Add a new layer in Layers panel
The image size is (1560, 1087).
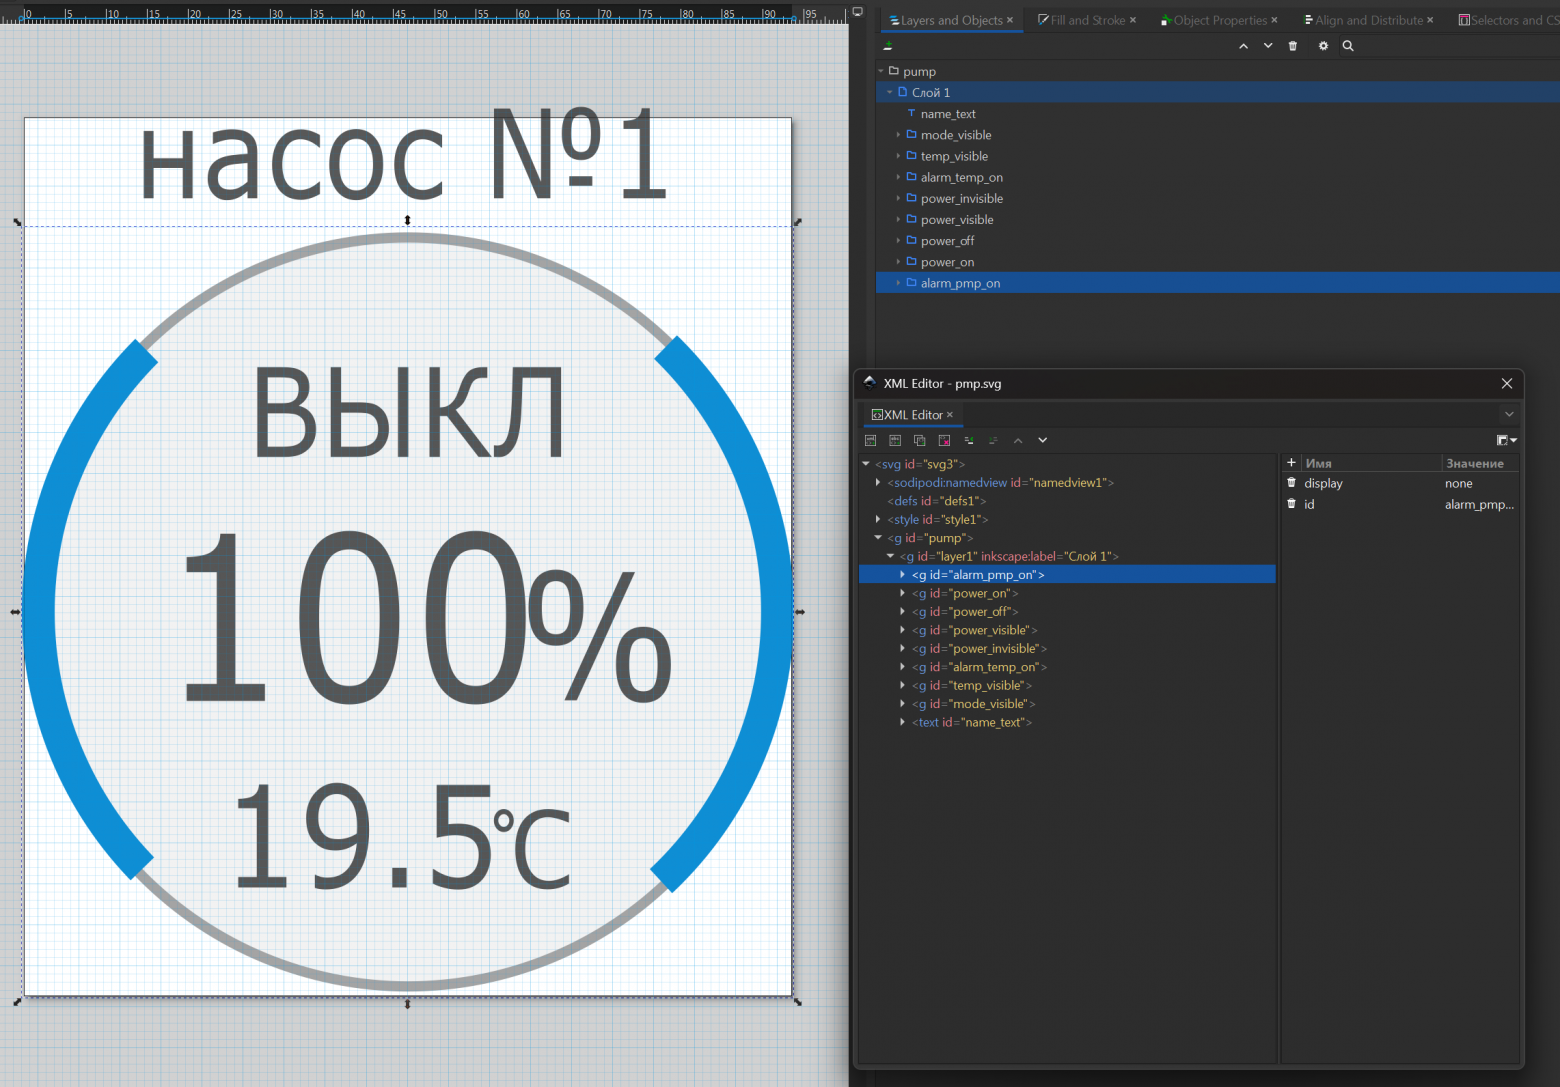[x=887, y=46]
